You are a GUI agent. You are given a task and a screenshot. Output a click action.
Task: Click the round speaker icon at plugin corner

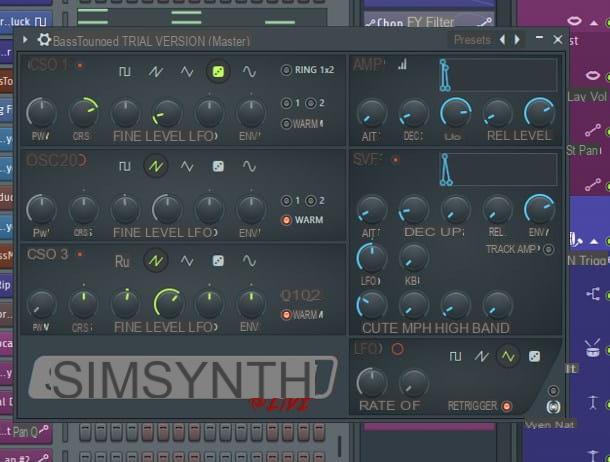(x=553, y=407)
